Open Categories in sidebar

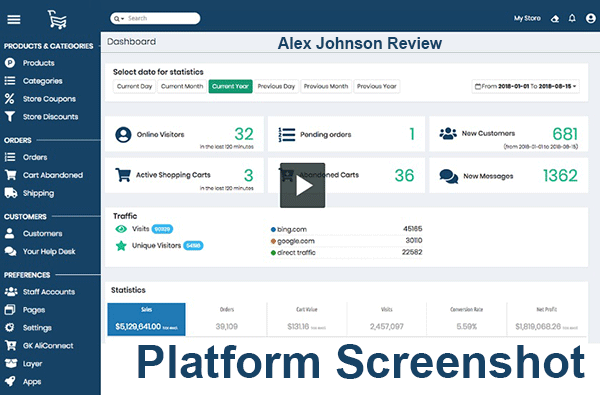click(x=42, y=81)
